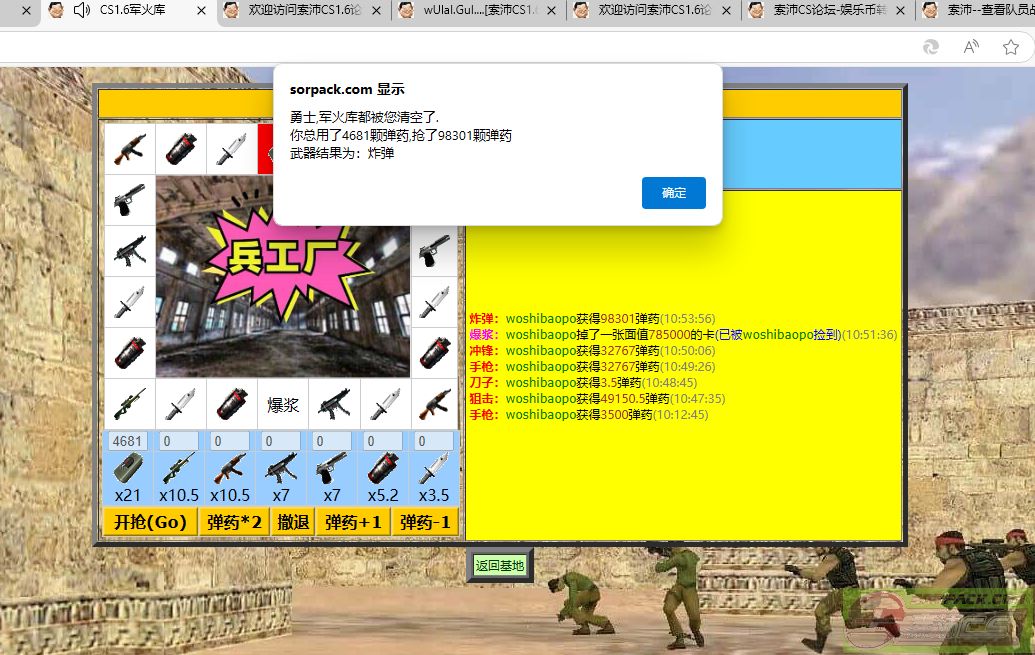This screenshot has width=1035, height=655.
Task: Click the read aloud icon in address bar
Action: coord(971,47)
